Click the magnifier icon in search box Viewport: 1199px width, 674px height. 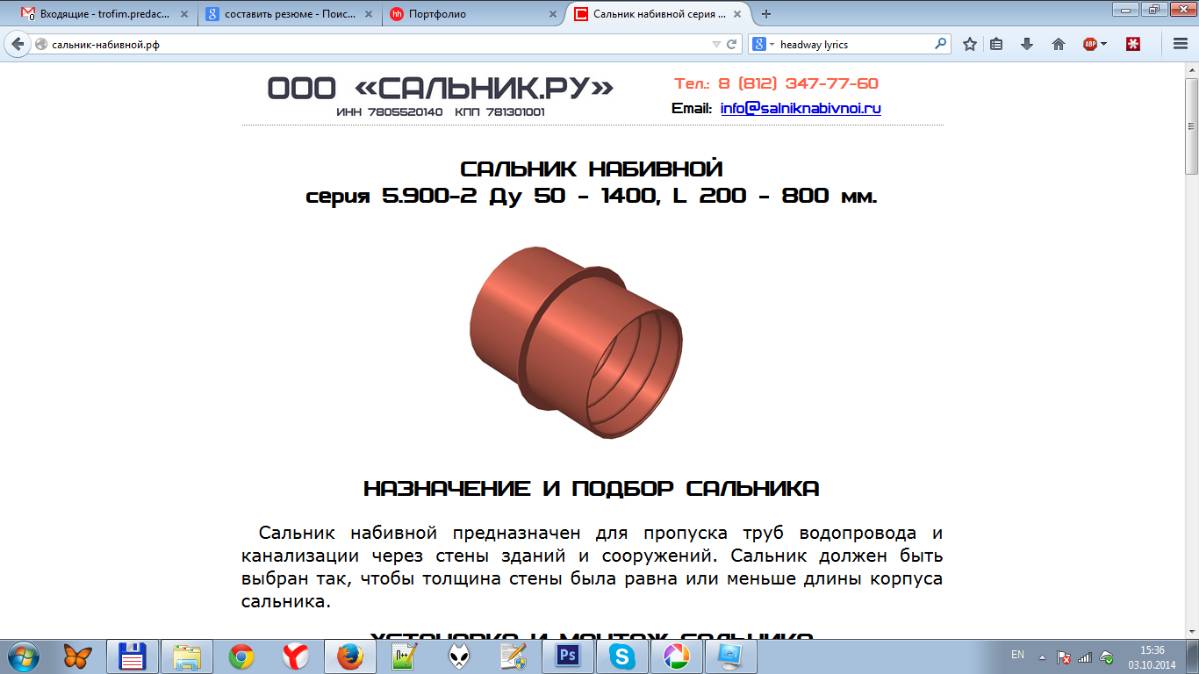[x=940, y=44]
